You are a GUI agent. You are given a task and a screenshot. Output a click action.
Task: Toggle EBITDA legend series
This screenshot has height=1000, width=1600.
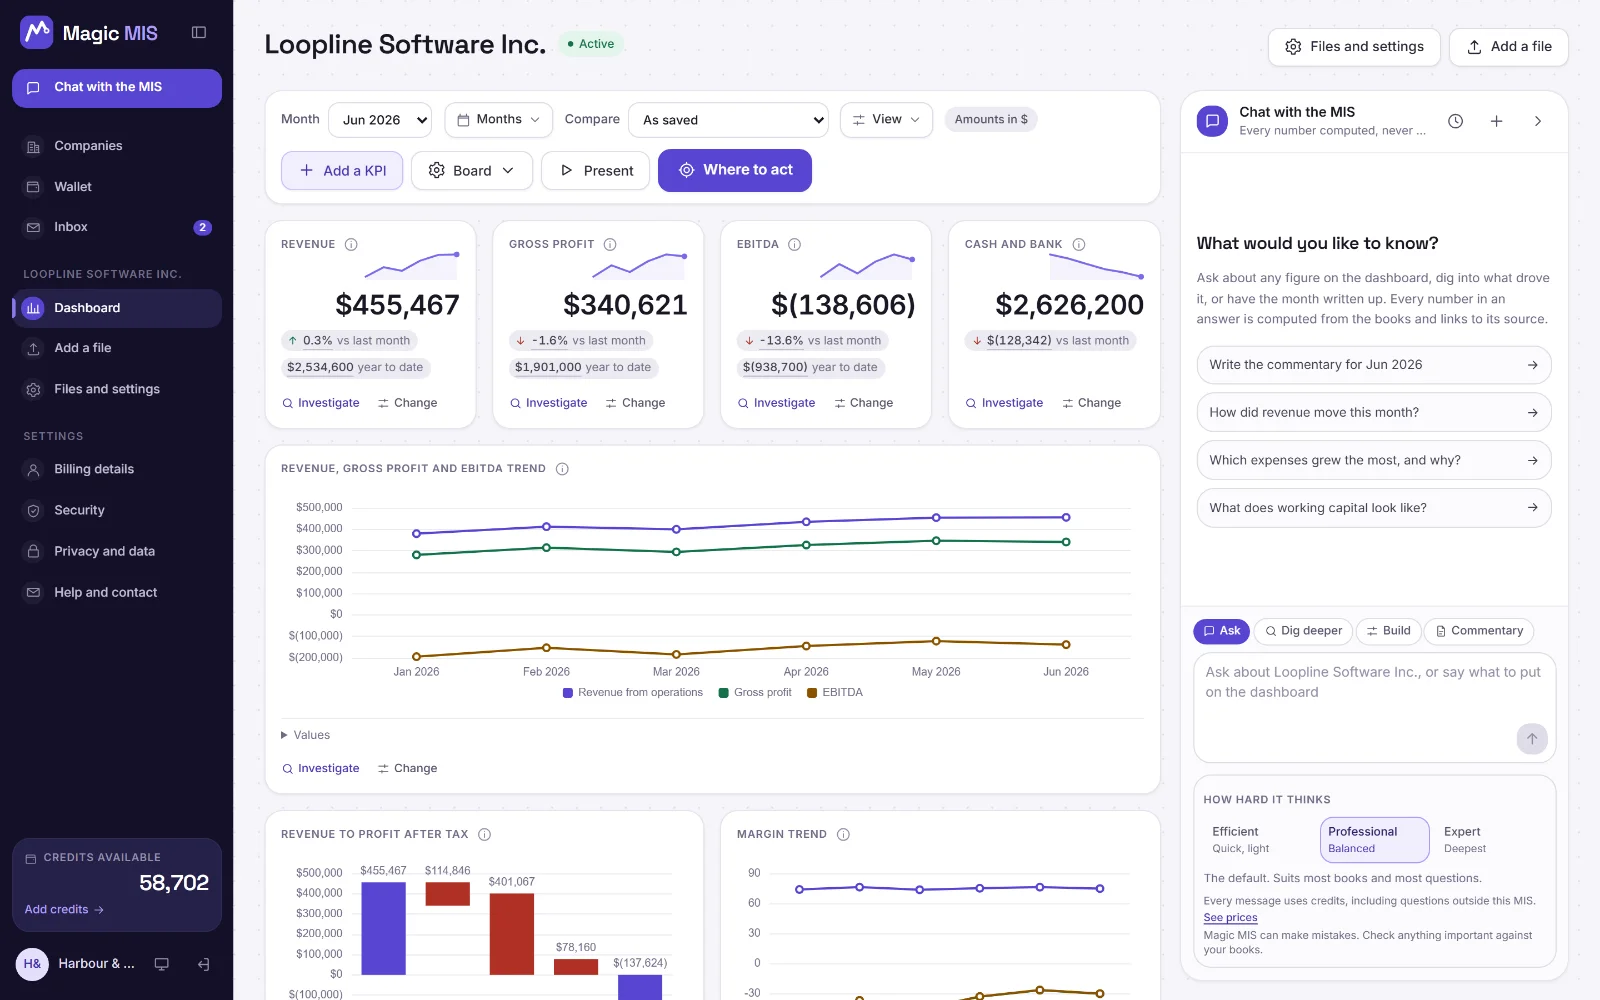point(835,692)
